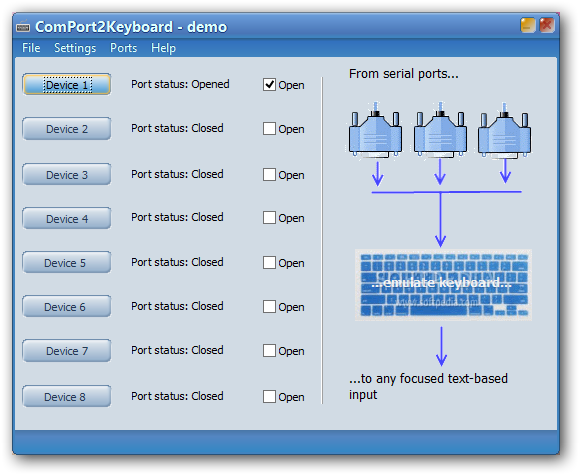
Task: Open the File menu
Action: pyautogui.click(x=31, y=48)
